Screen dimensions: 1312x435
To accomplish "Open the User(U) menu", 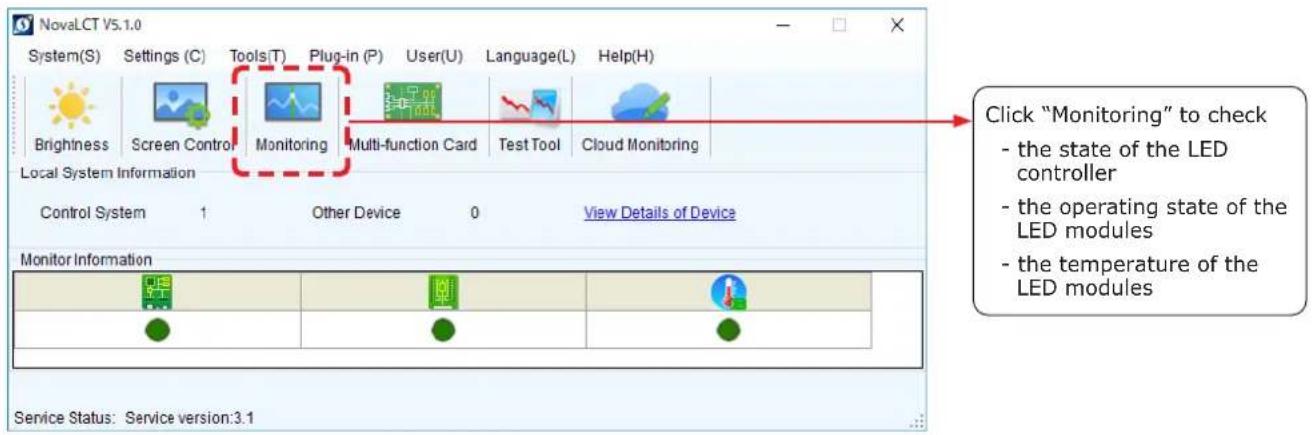I will tap(434, 56).
